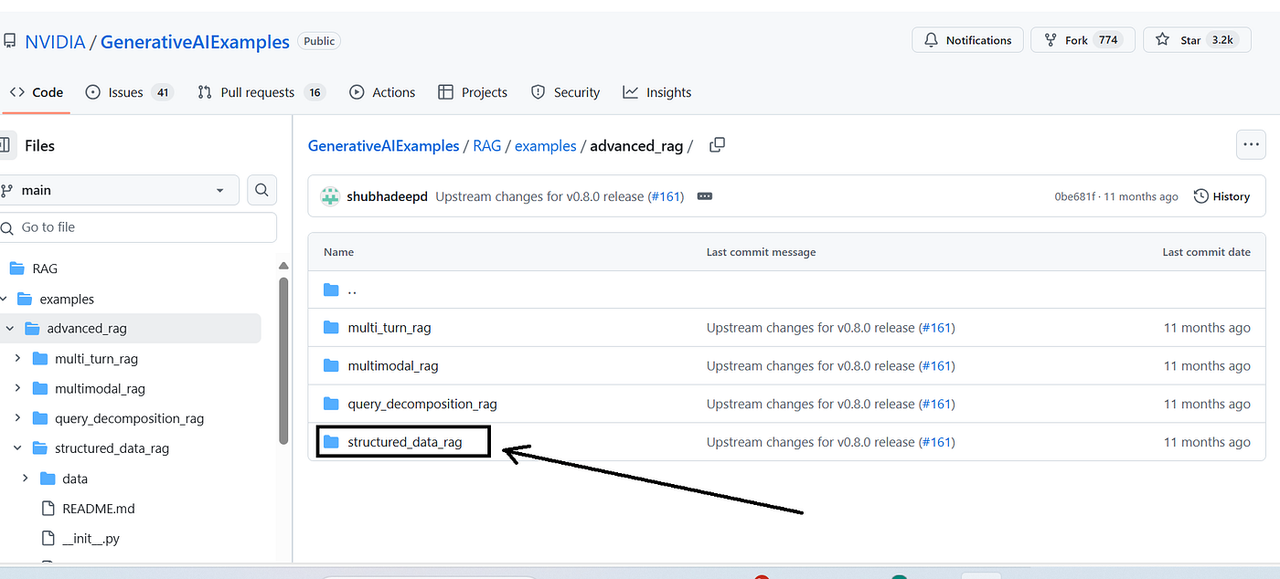Open the Security tab

(565, 92)
